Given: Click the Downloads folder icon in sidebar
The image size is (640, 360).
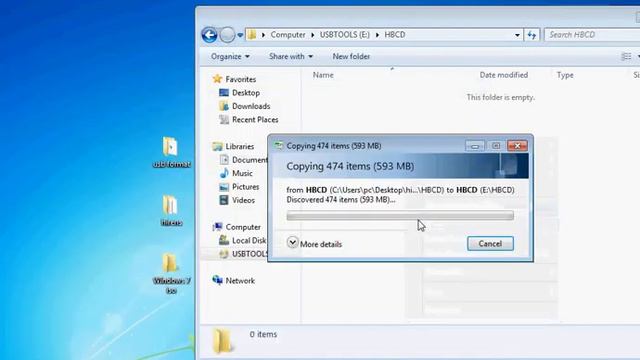Looking at the screenshot, I should tap(224, 106).
